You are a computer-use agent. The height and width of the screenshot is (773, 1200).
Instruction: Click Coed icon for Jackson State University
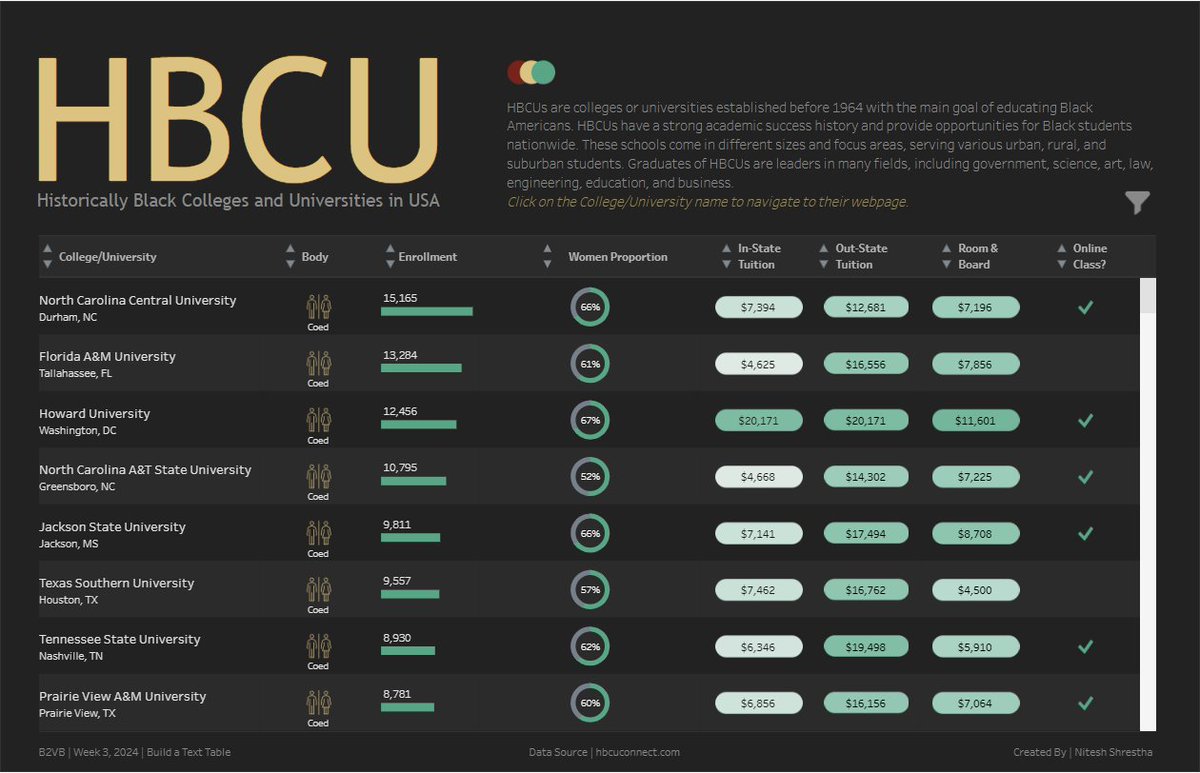(x=318, y=532)
